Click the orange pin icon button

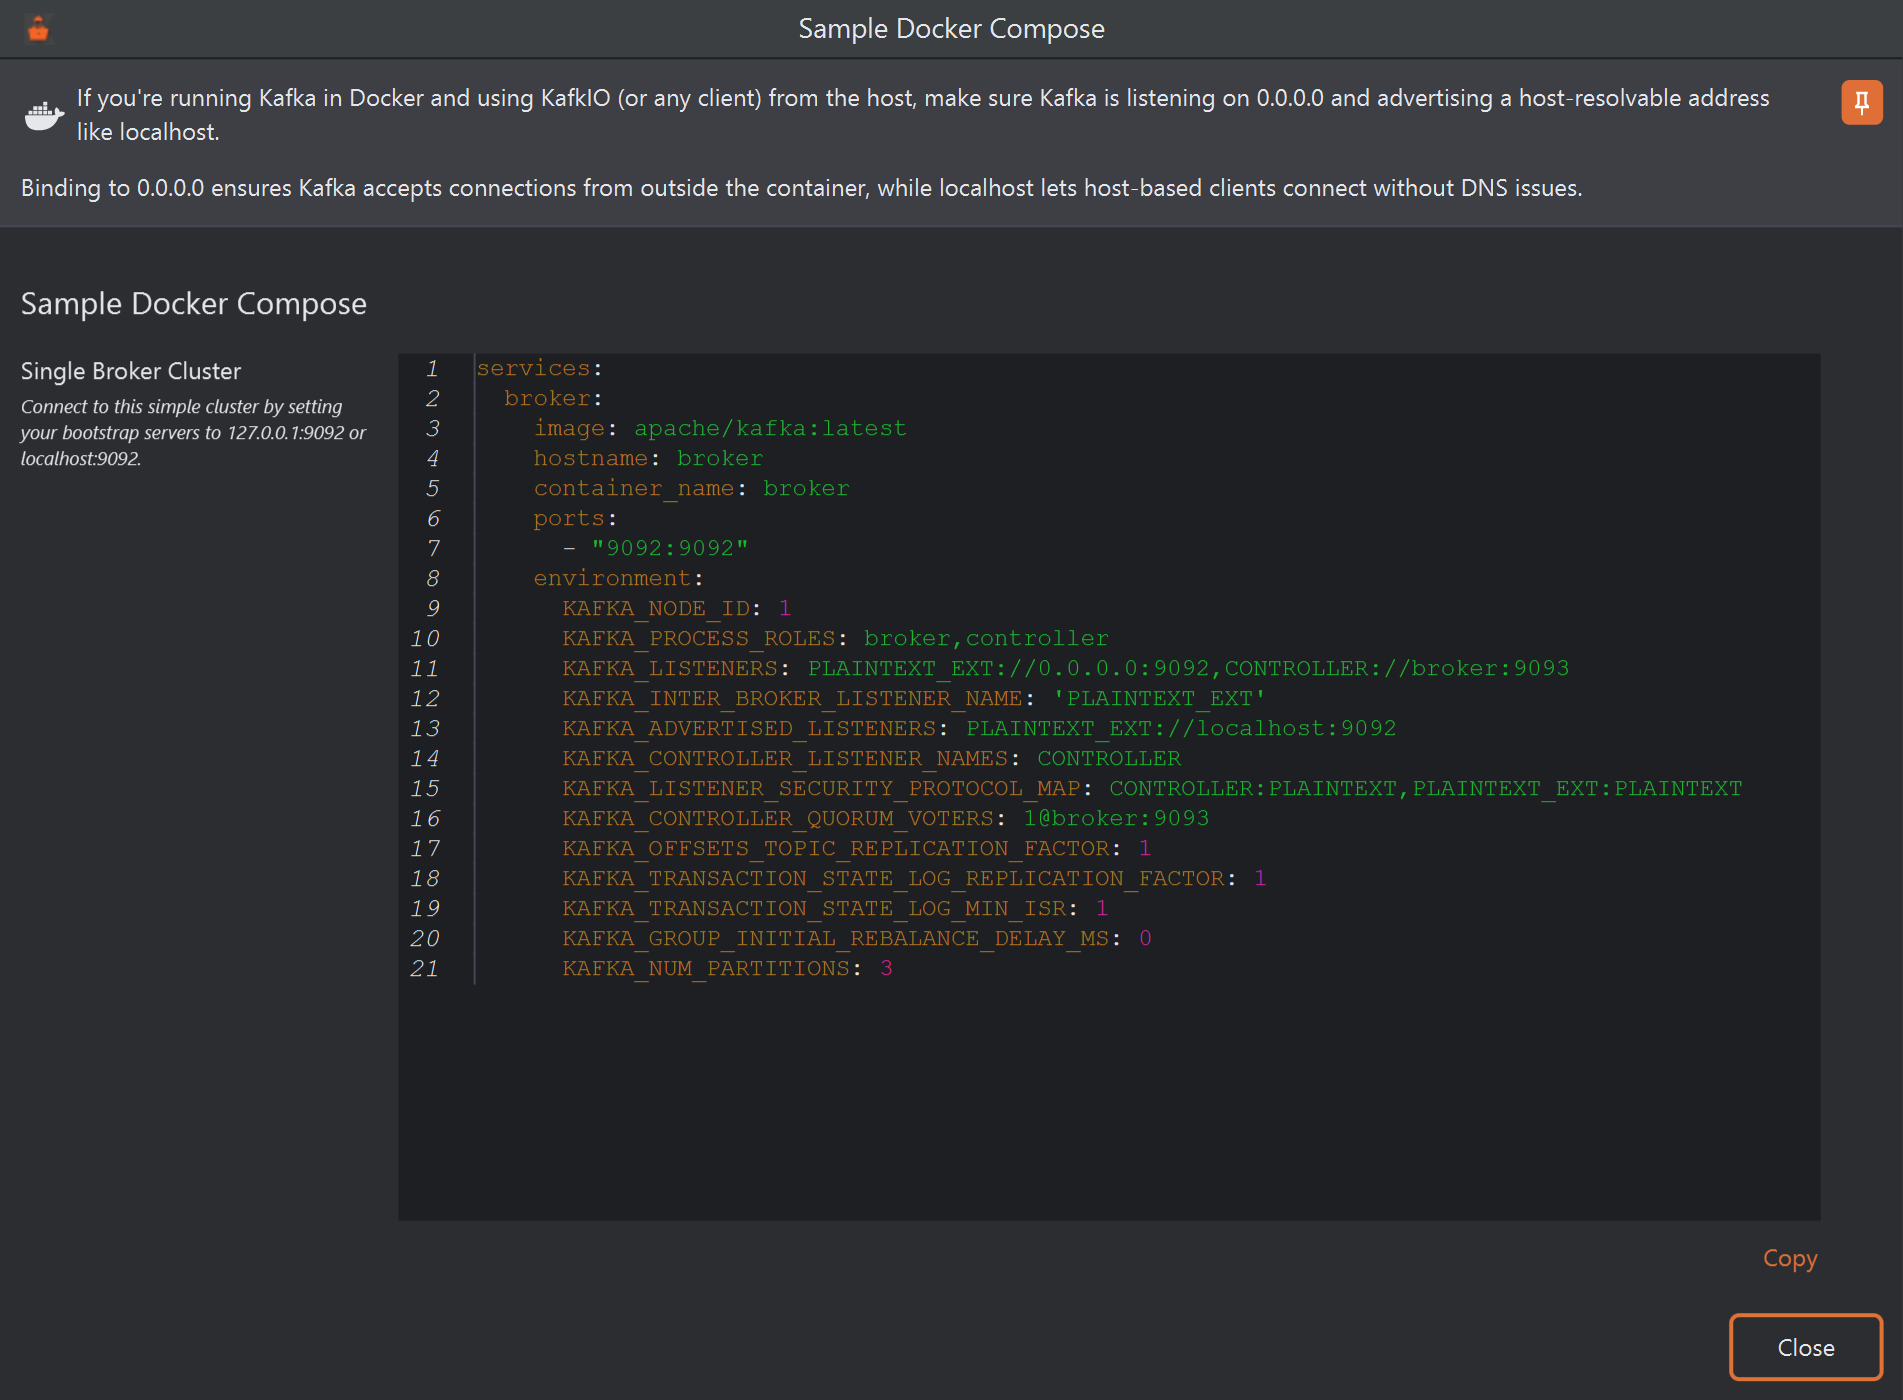coord(1861,103)
